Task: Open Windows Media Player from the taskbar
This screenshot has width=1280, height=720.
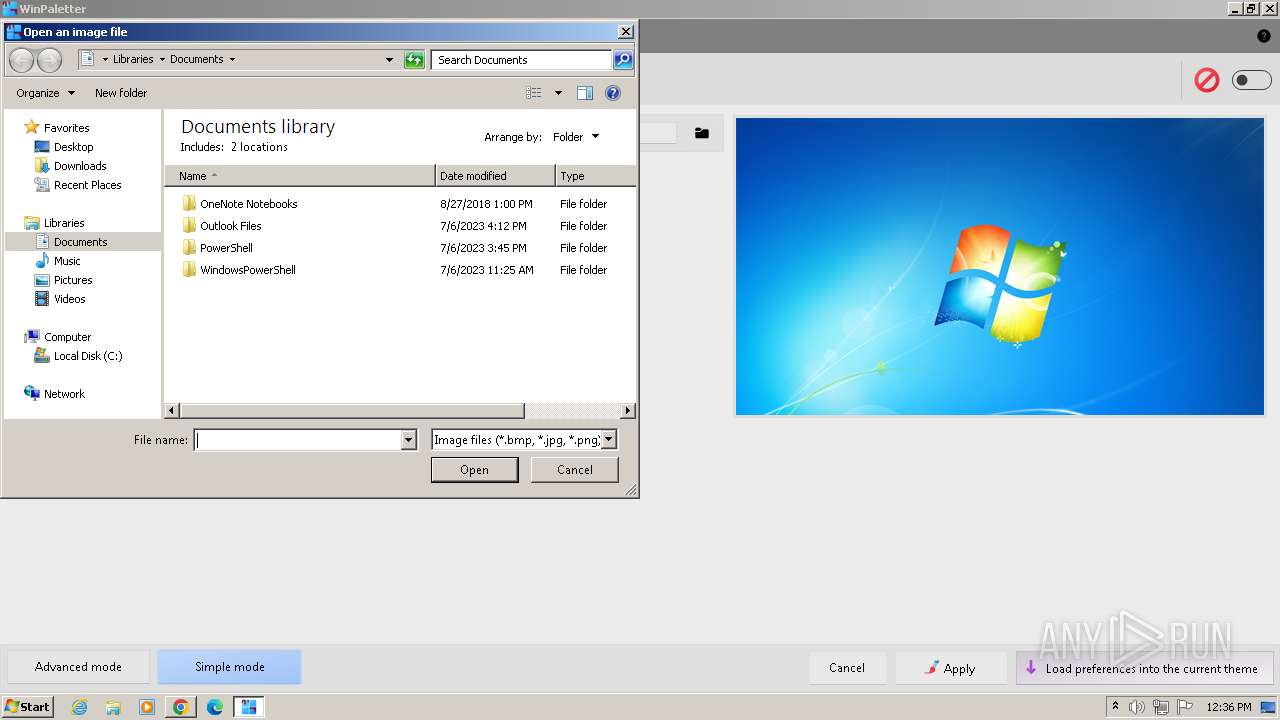Action: (x=147, y=707)
